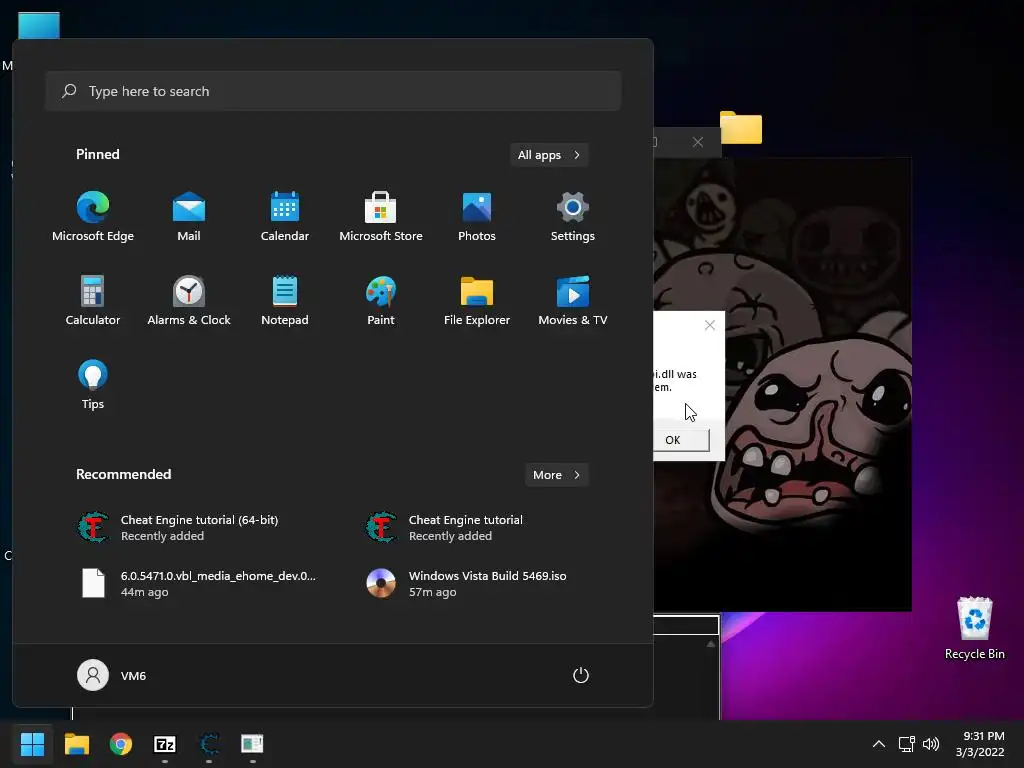Open the VM6 user account menu

[x=112, y=675]
